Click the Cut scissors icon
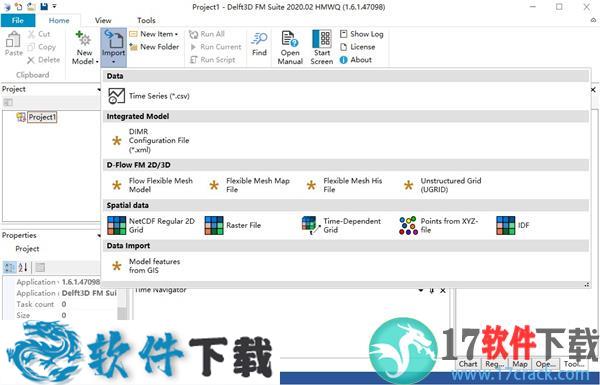 pyautogui.click(x=31, y=34)
